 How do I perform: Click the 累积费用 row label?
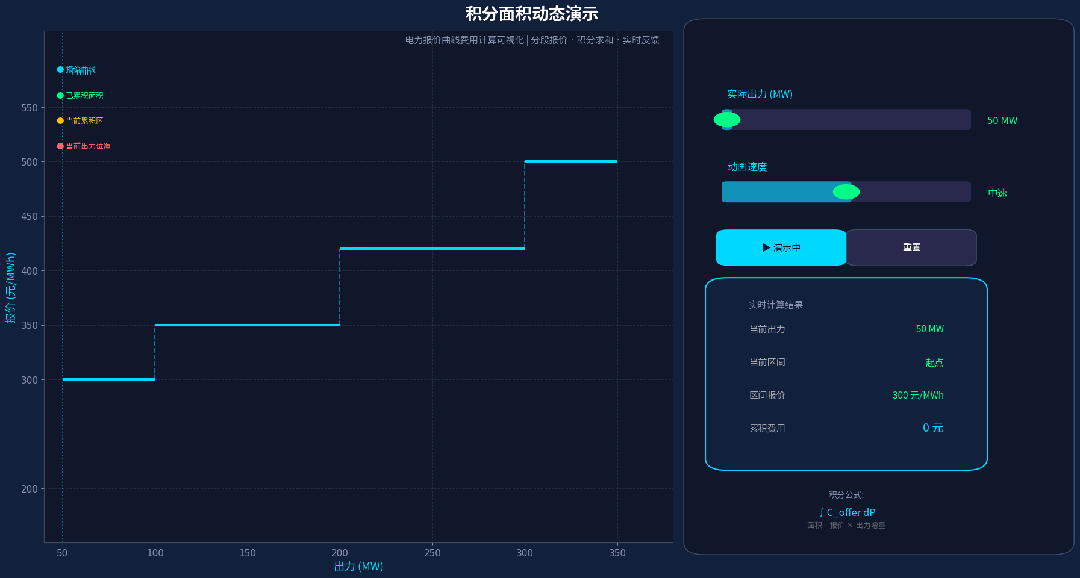767,428
